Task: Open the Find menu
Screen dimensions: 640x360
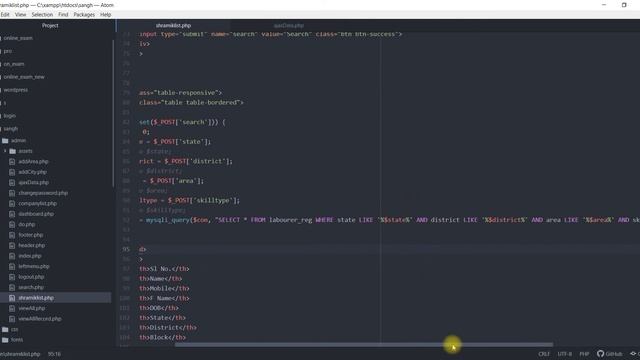Action: coord(63,15)
